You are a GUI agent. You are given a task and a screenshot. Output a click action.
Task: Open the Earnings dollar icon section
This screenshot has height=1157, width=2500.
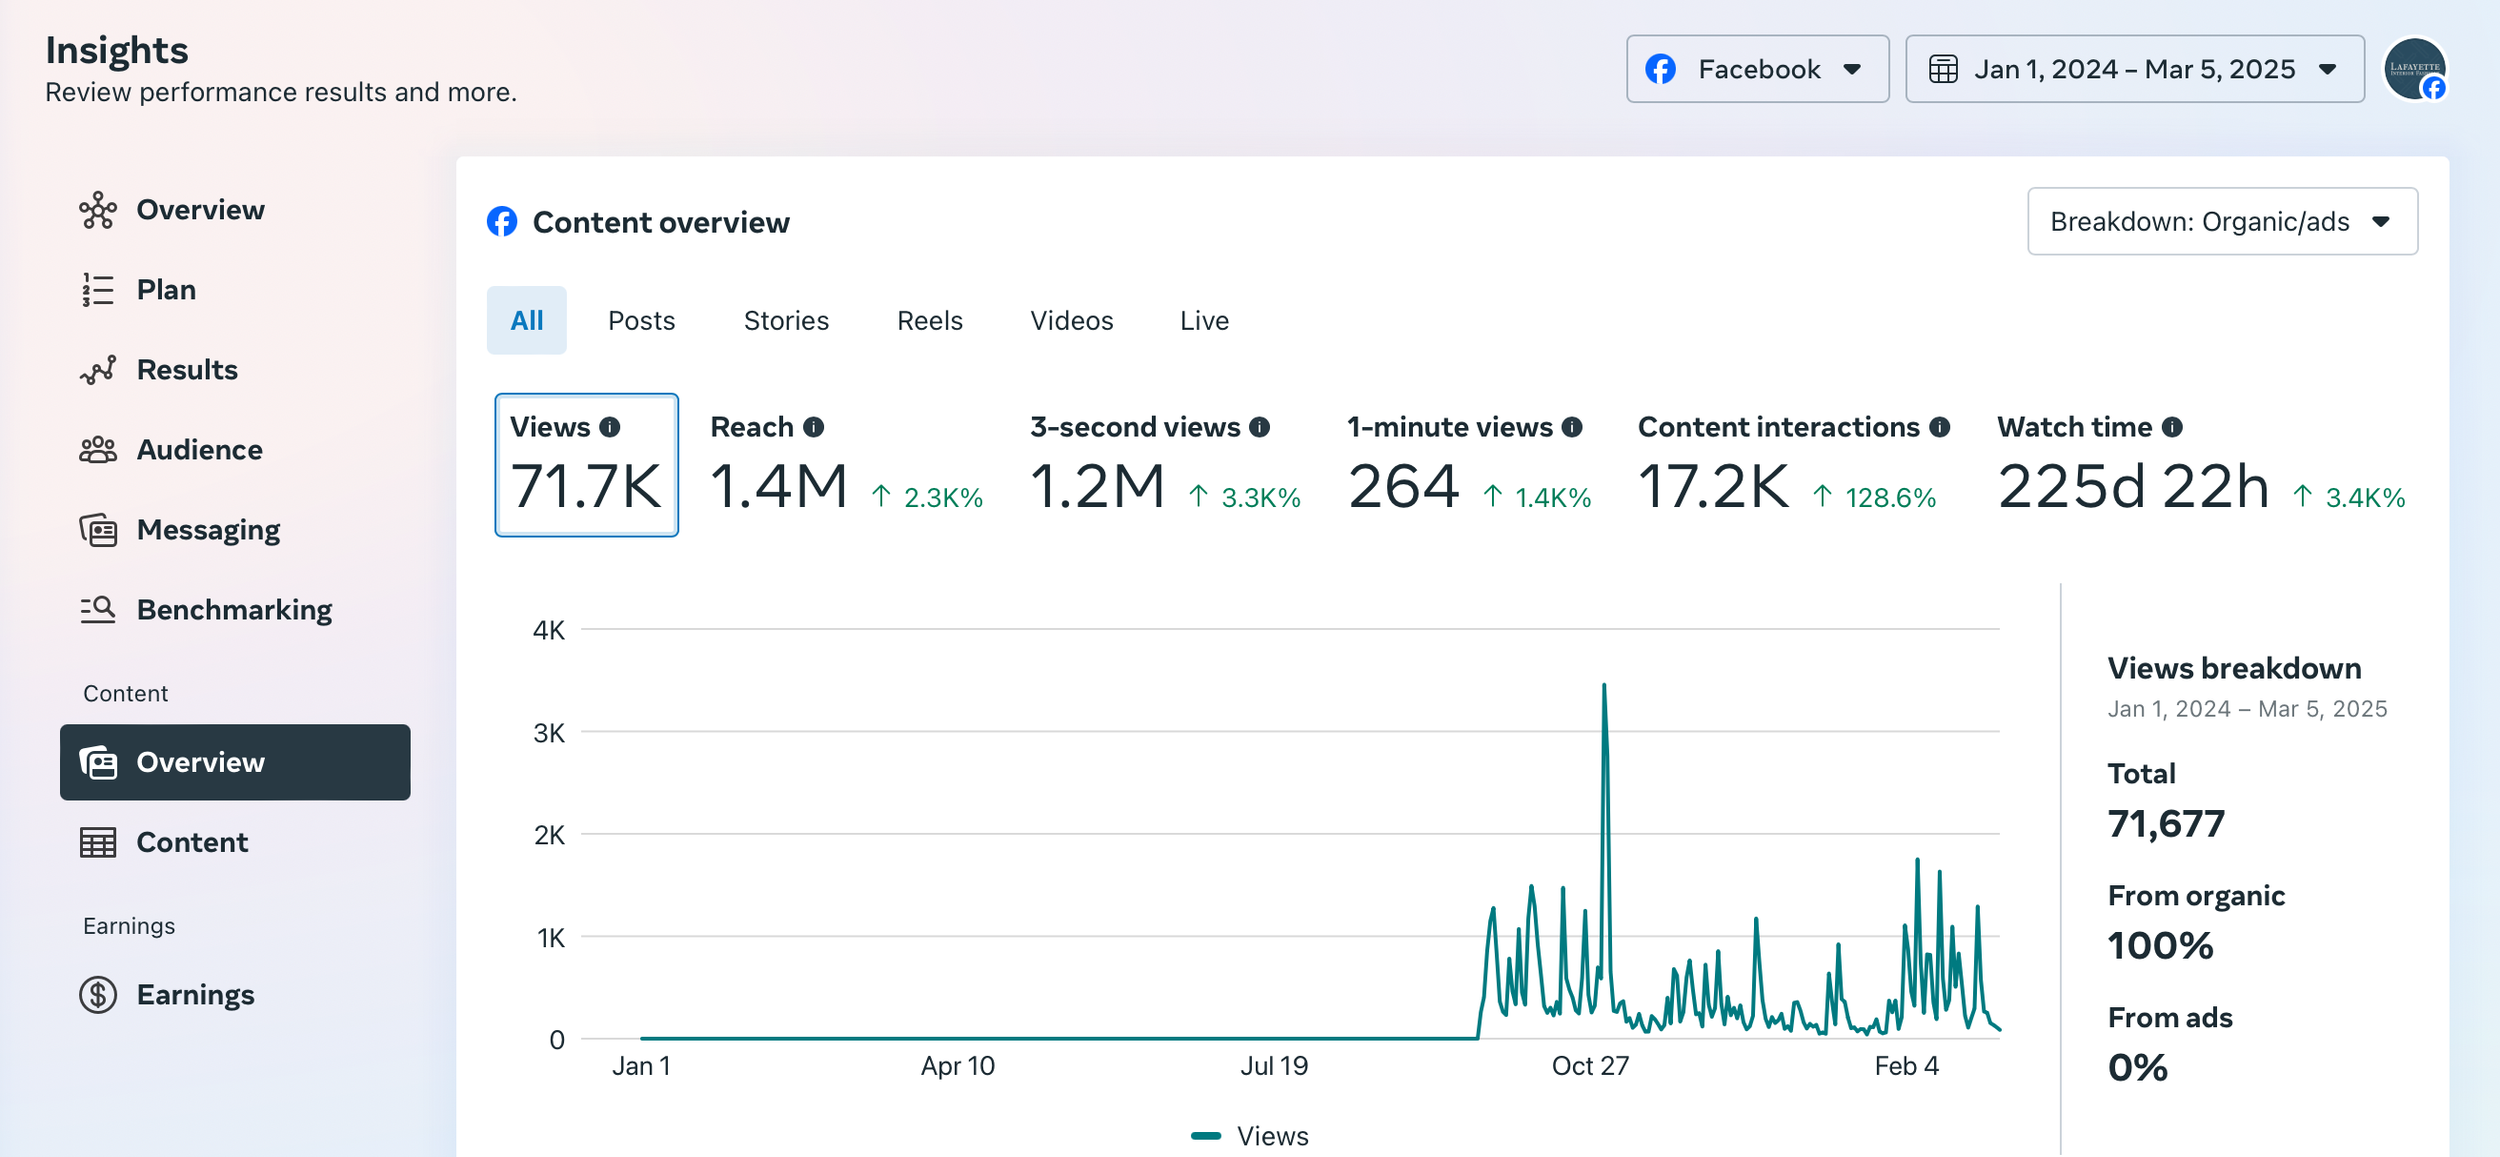pos(99,995)
